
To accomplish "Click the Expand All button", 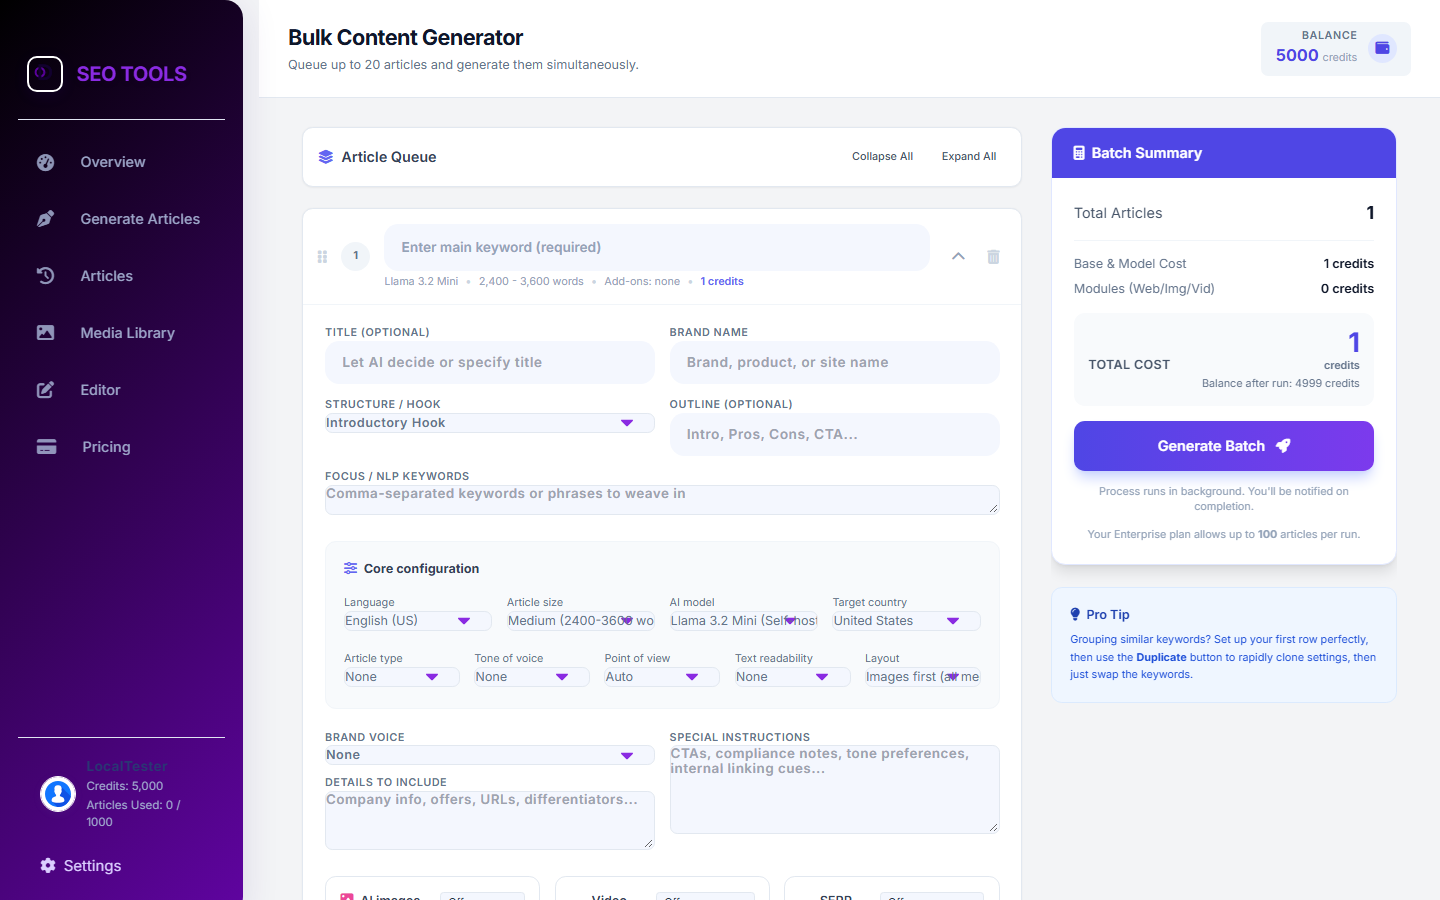I will pos(969,157).
